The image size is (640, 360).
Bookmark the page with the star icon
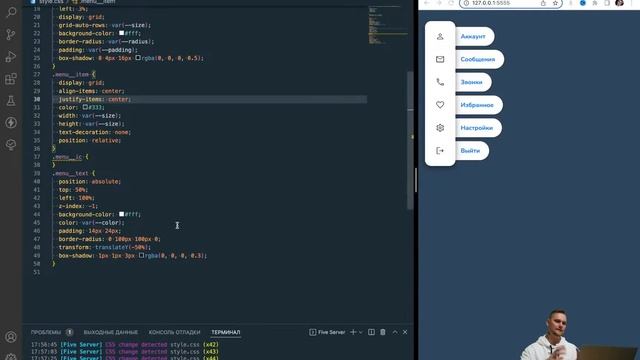555,3
